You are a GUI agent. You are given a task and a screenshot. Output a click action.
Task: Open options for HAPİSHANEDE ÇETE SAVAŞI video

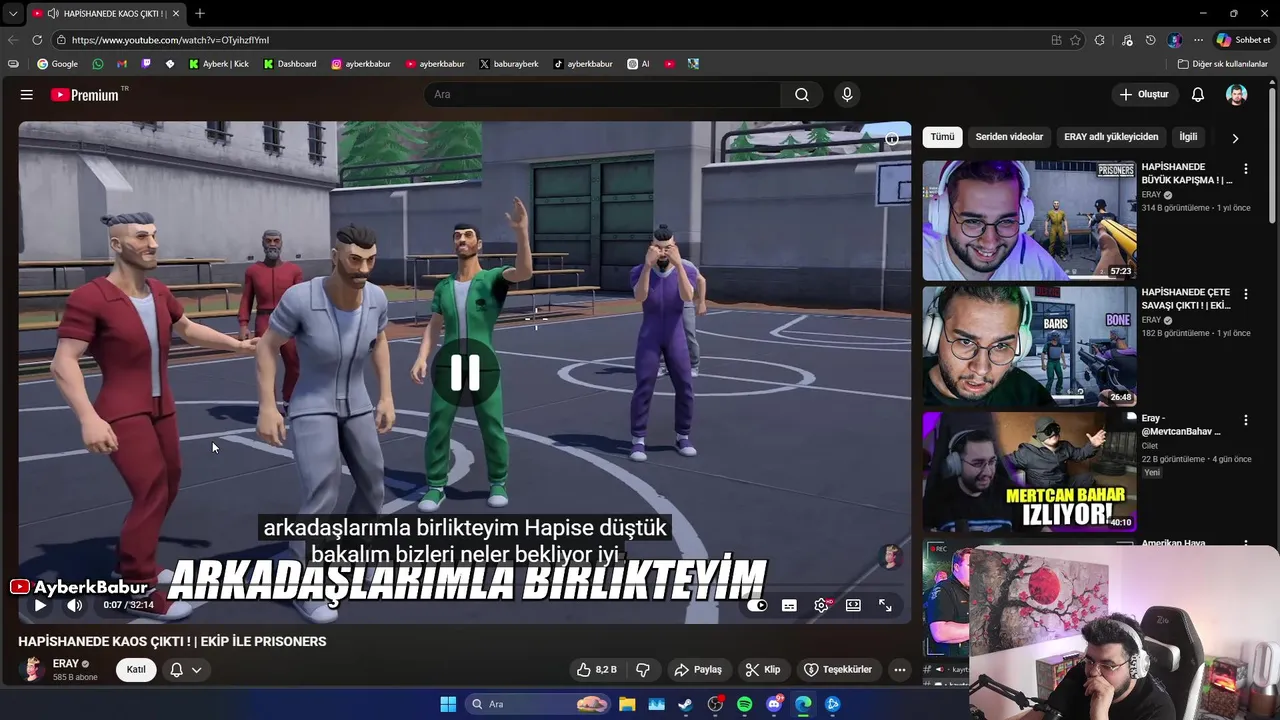tap(1246, 295)
